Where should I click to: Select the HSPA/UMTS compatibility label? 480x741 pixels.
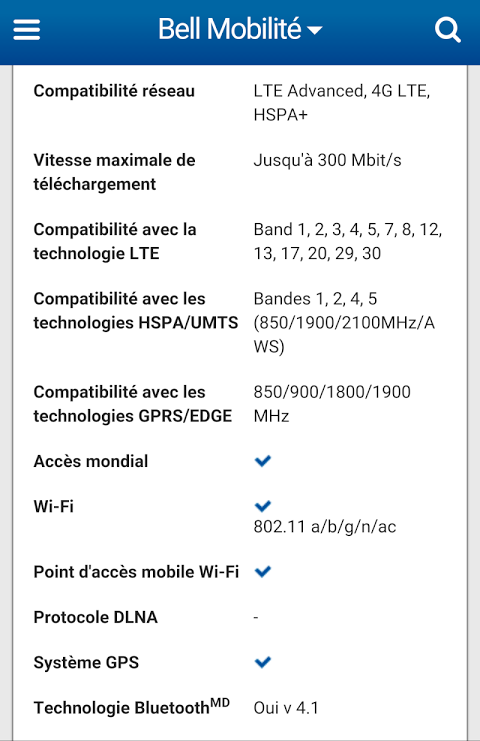(136, 311)
